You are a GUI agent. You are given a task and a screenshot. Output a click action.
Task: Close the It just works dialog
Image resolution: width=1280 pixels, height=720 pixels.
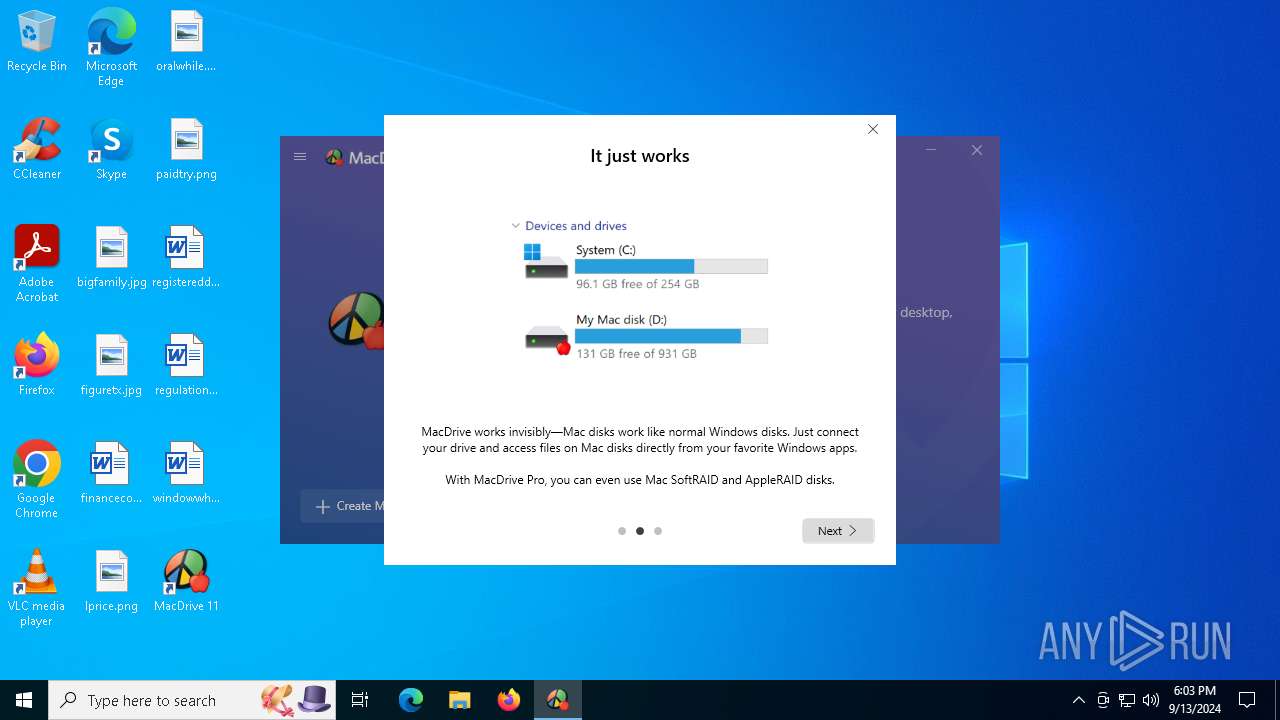pos(873,129)
